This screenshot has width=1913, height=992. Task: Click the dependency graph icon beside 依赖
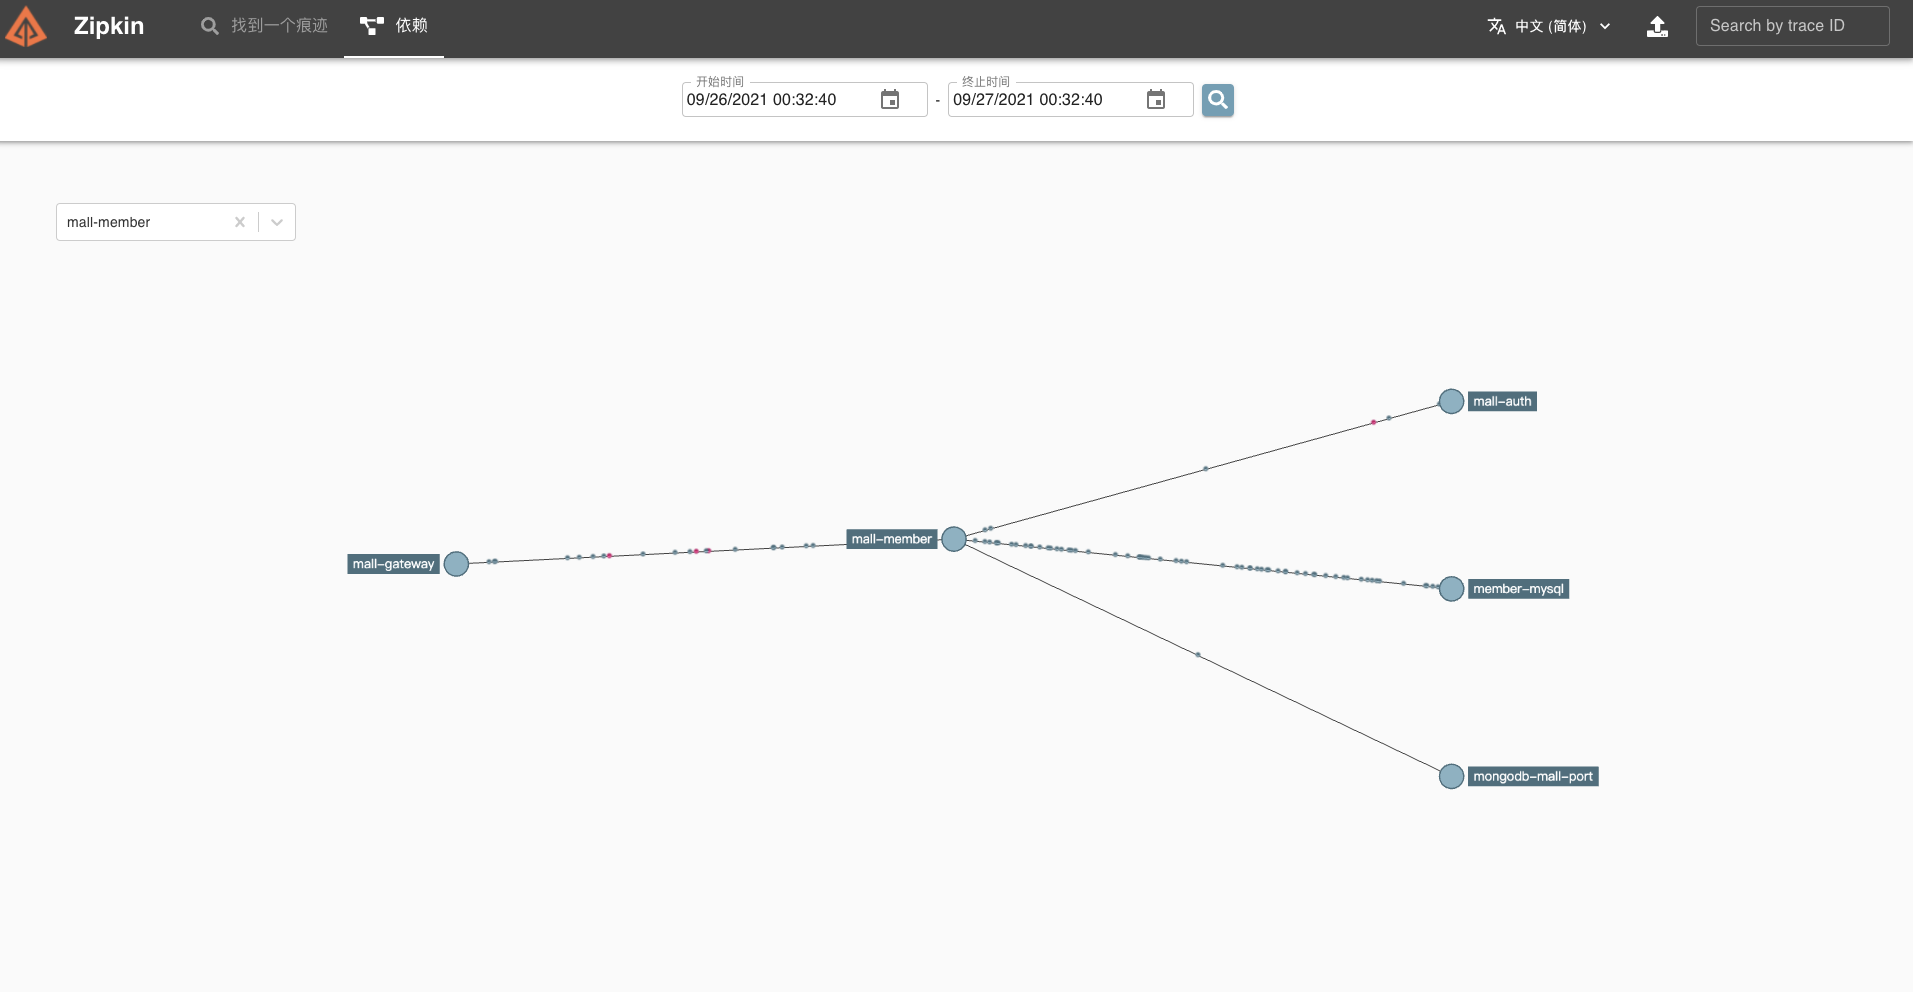pos(372,26)
